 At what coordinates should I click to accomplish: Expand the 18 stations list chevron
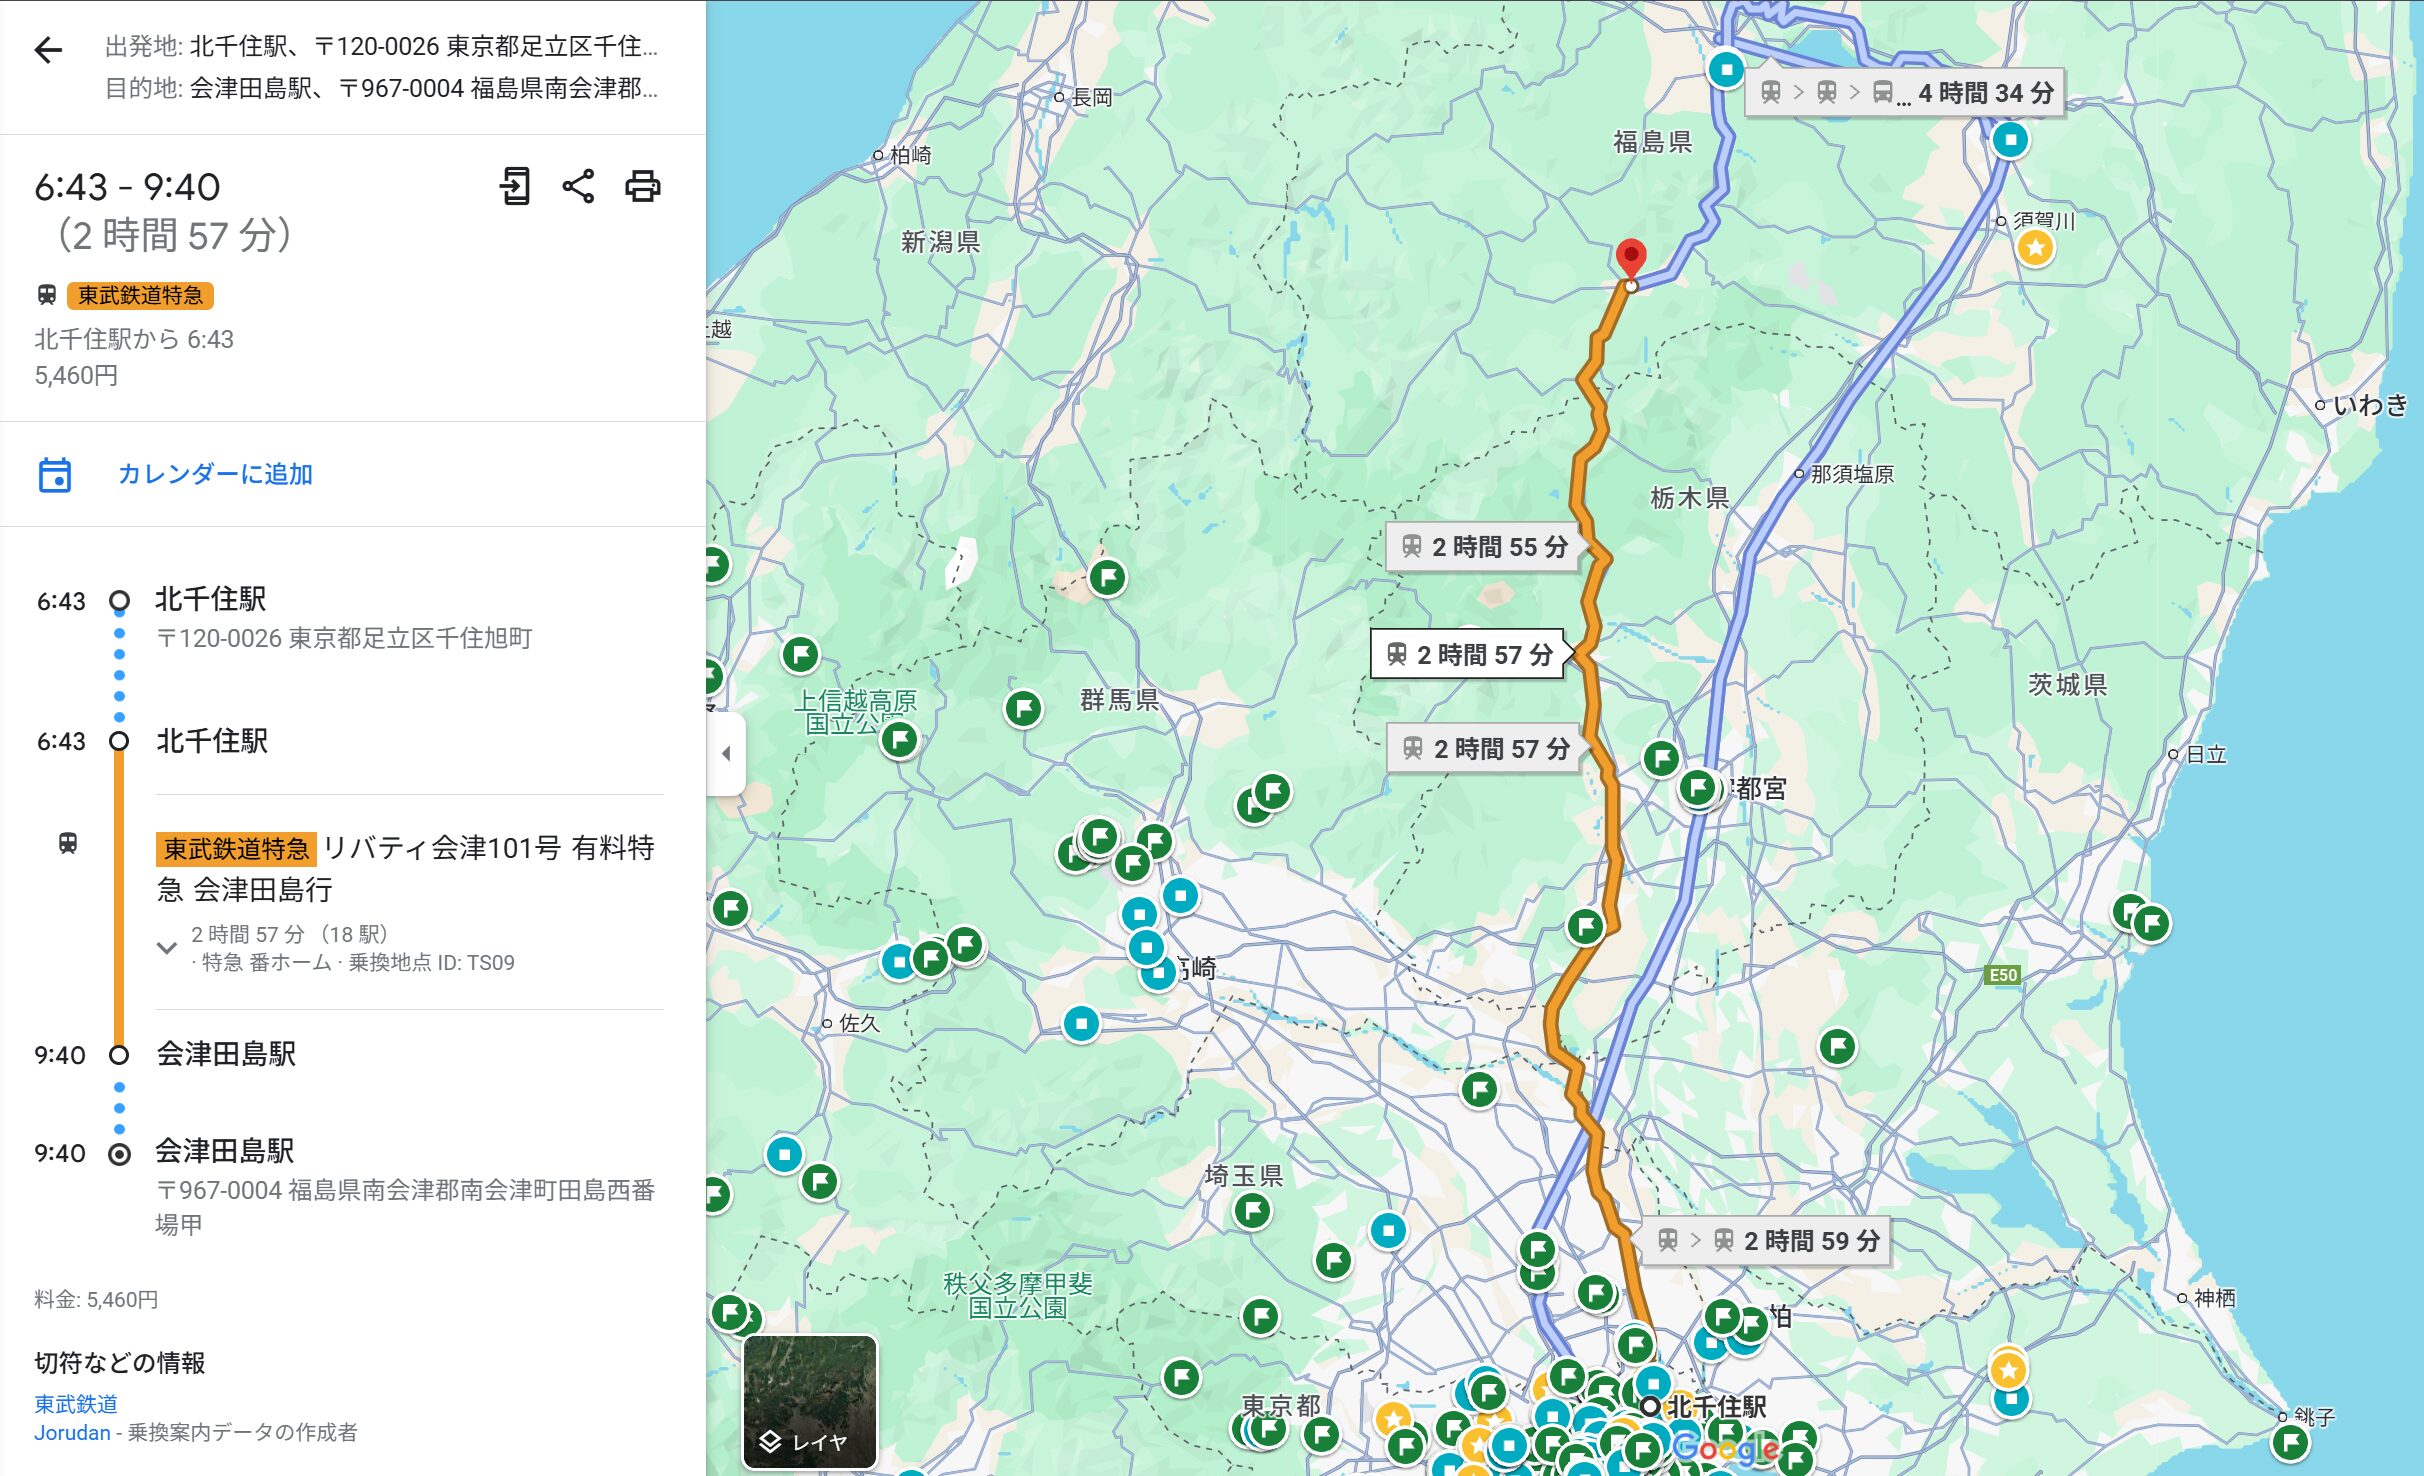pos(167,947)
